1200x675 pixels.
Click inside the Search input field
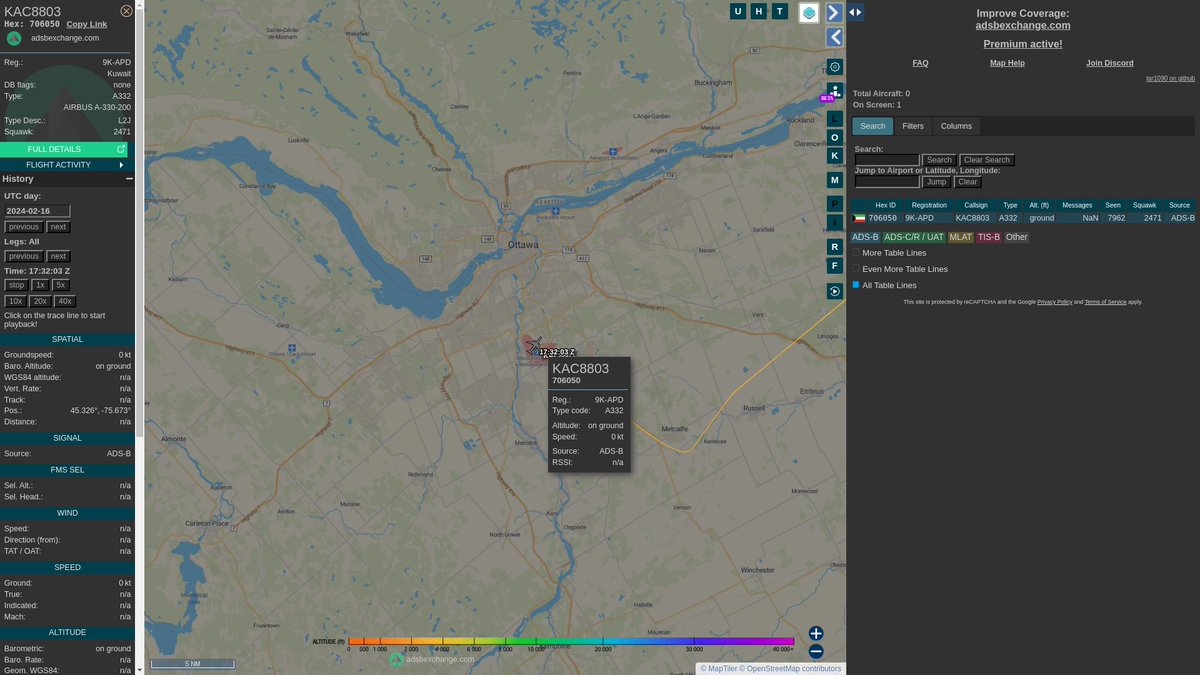pyautogui.click(x=888, y=159)
